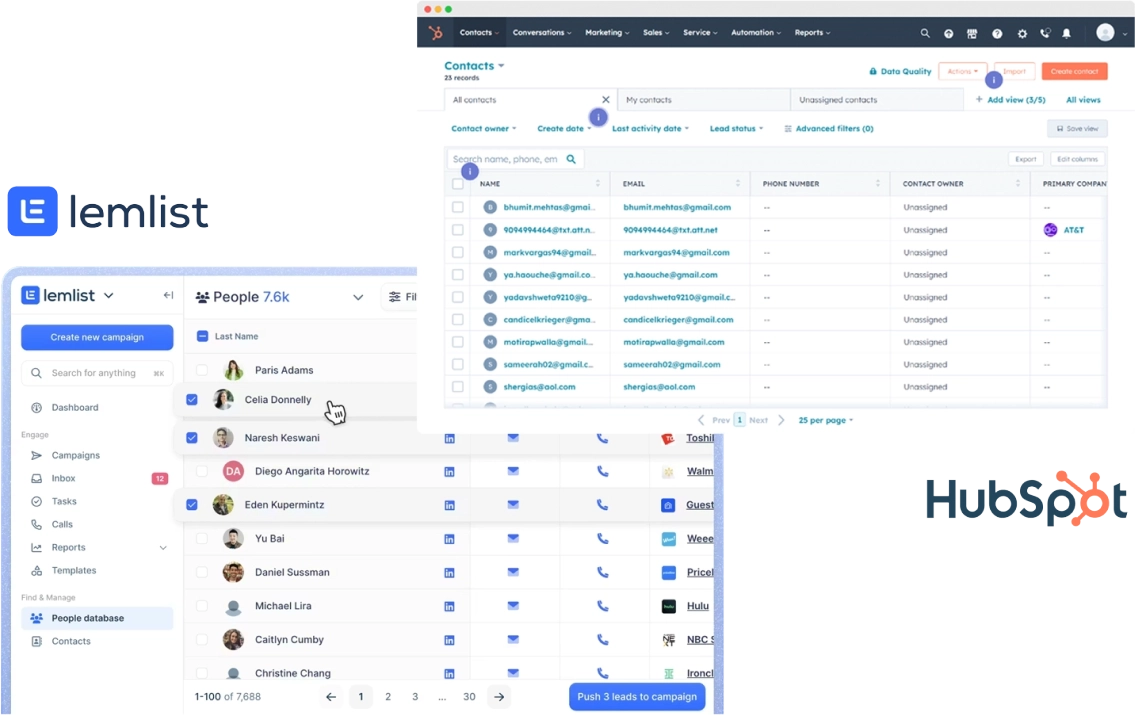This screenshot has height=715, width=1135.
Task: Expand Contacts title dropdown in HubSpot
Action: pos(501,66)
